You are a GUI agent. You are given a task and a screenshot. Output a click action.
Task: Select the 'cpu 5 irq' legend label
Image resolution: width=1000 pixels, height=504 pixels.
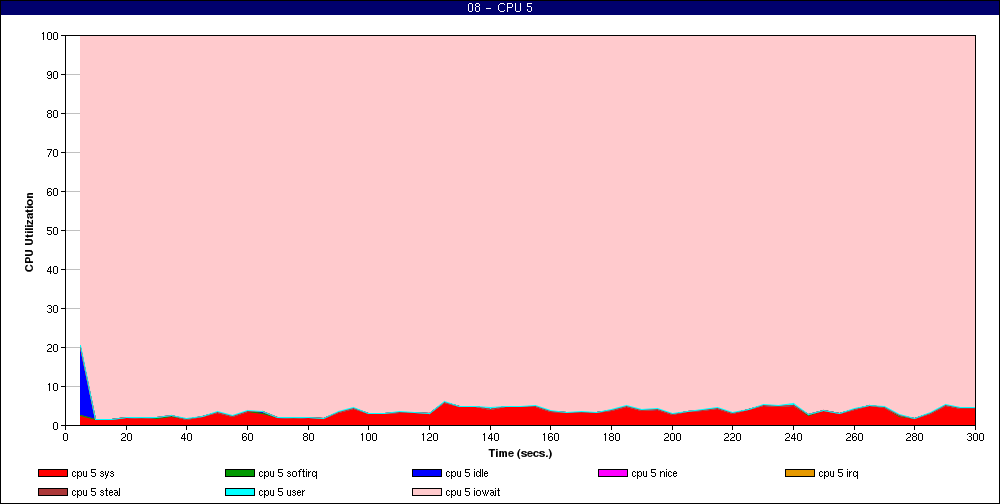point(838,473)
